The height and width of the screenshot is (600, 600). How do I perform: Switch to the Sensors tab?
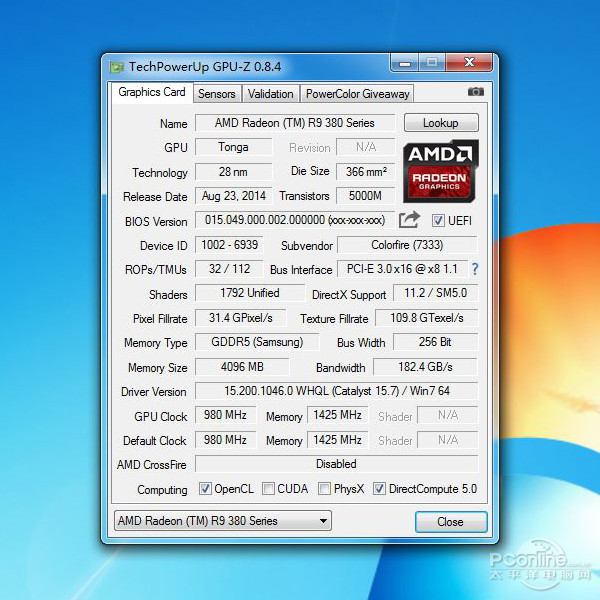(217, 94)
